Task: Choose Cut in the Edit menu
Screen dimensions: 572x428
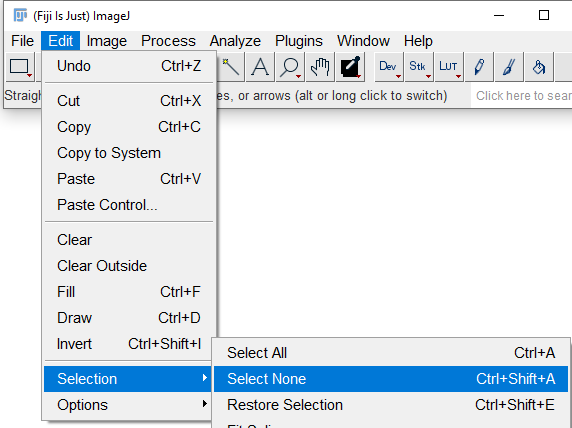Action: tap(129, 101)
